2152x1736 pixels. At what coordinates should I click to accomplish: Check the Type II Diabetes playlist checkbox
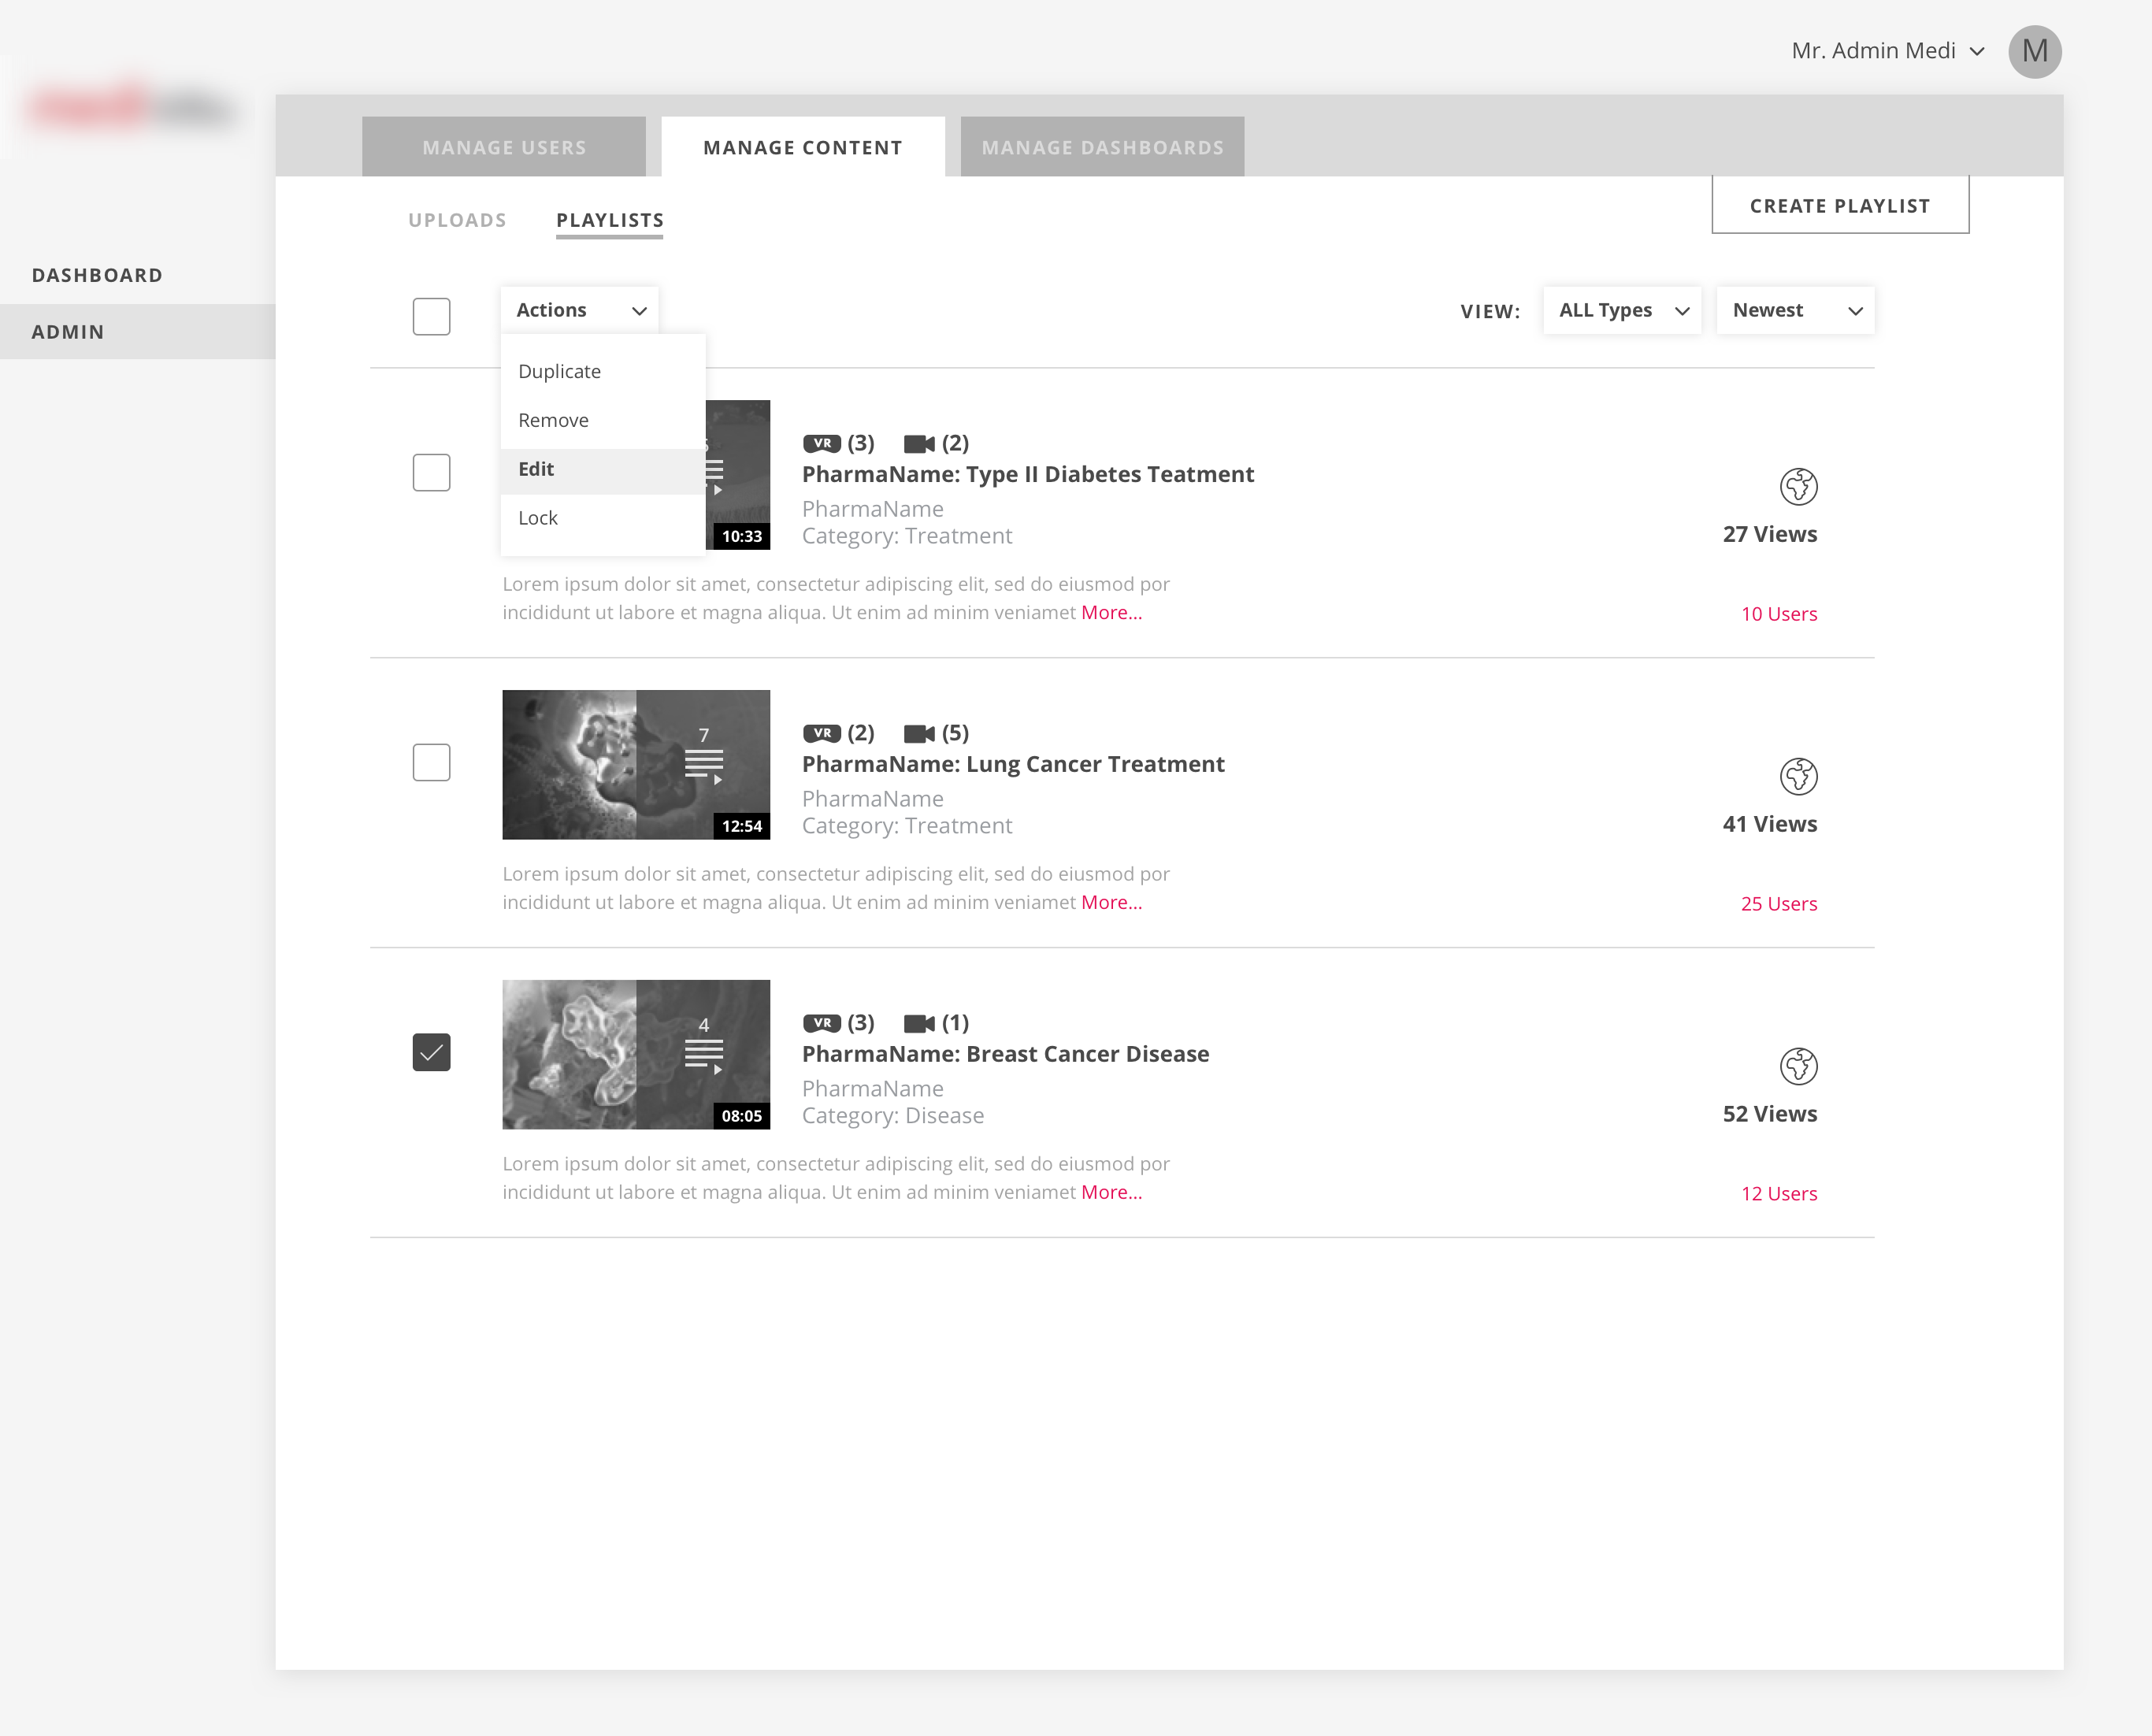coord(431,472)
